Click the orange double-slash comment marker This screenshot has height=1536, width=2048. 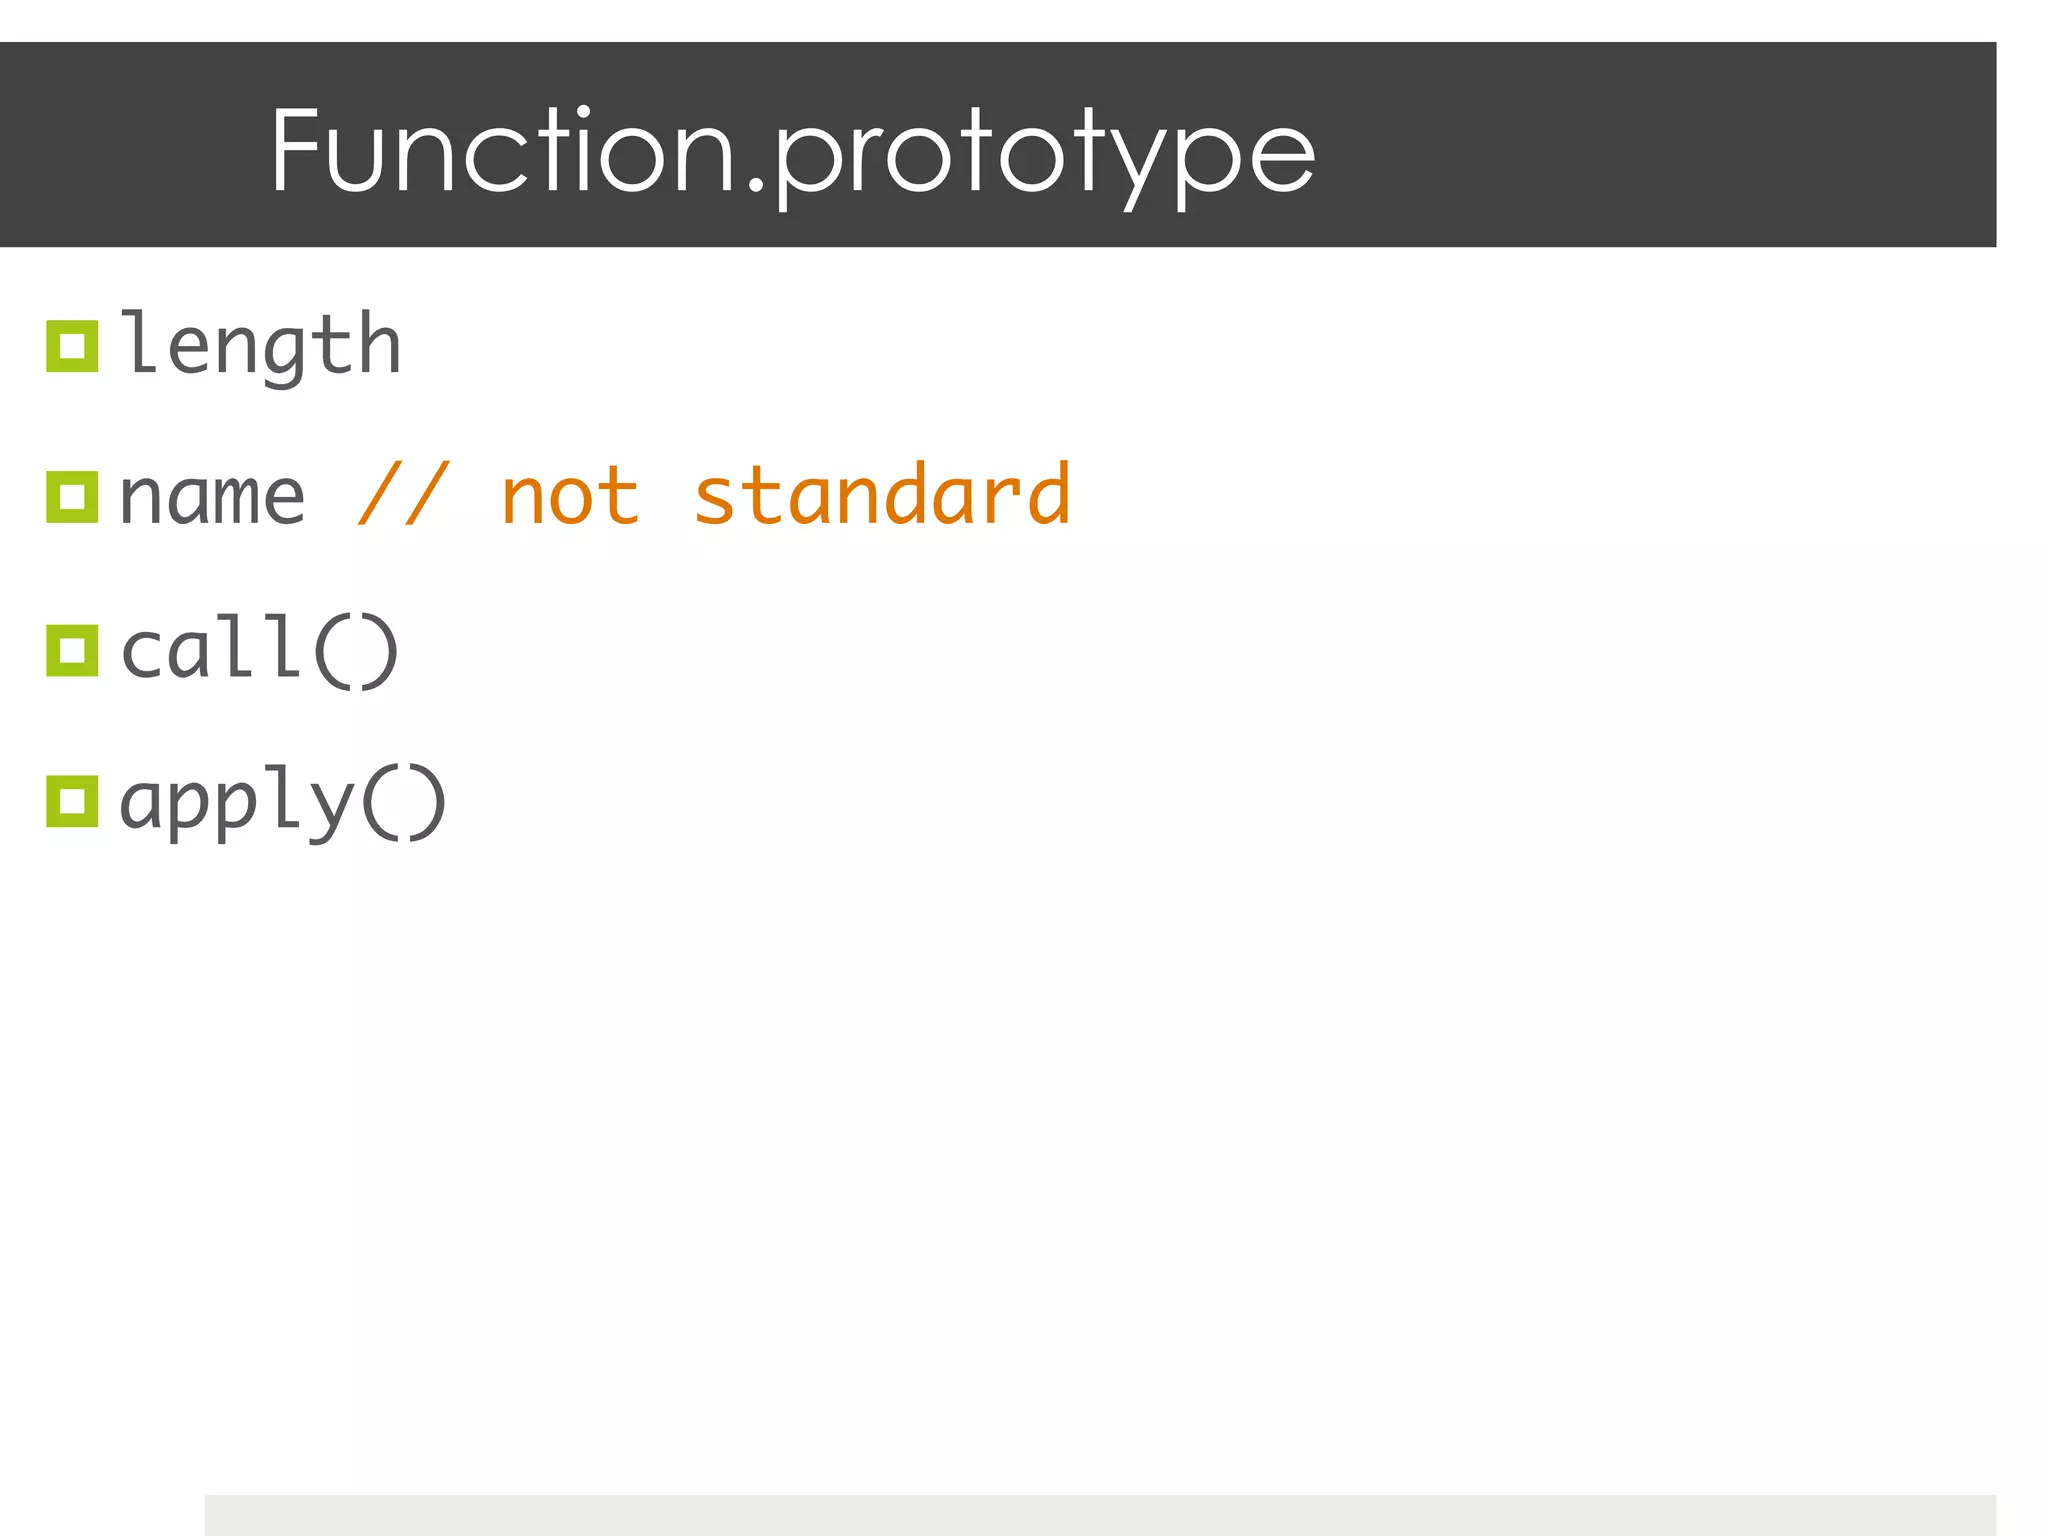click(404, 495)
